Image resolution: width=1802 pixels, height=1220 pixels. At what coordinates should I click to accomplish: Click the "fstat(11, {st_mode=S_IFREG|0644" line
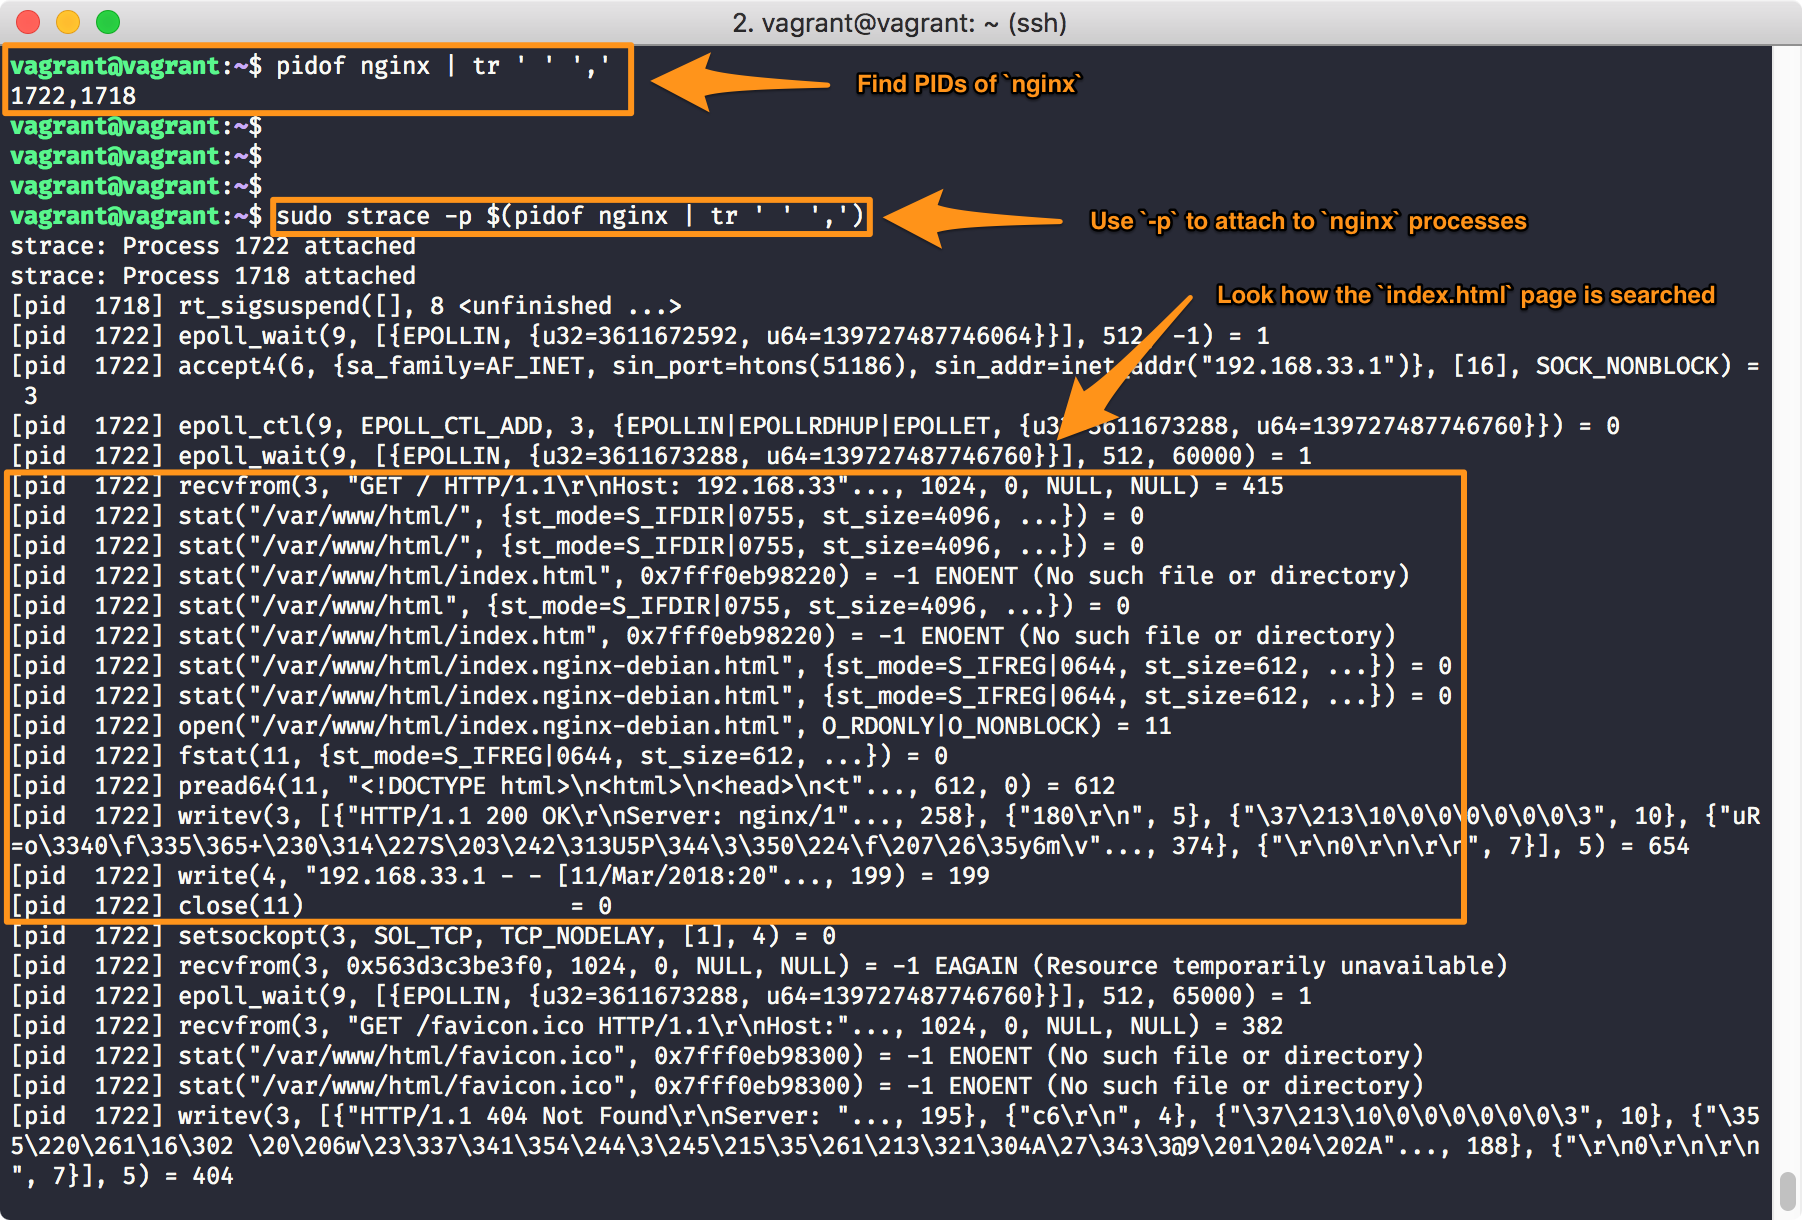pyautogui.click(x=479, y=756)
